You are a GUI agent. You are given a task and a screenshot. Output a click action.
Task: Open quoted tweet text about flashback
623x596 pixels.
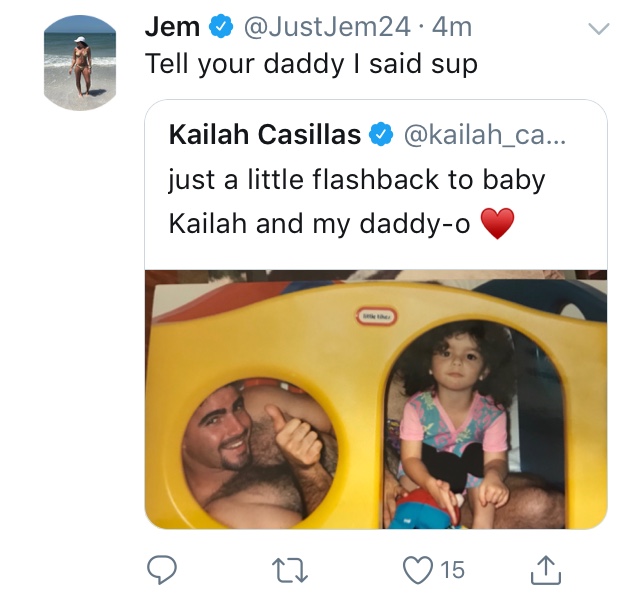pyautogui.click(x=357, y=202)
